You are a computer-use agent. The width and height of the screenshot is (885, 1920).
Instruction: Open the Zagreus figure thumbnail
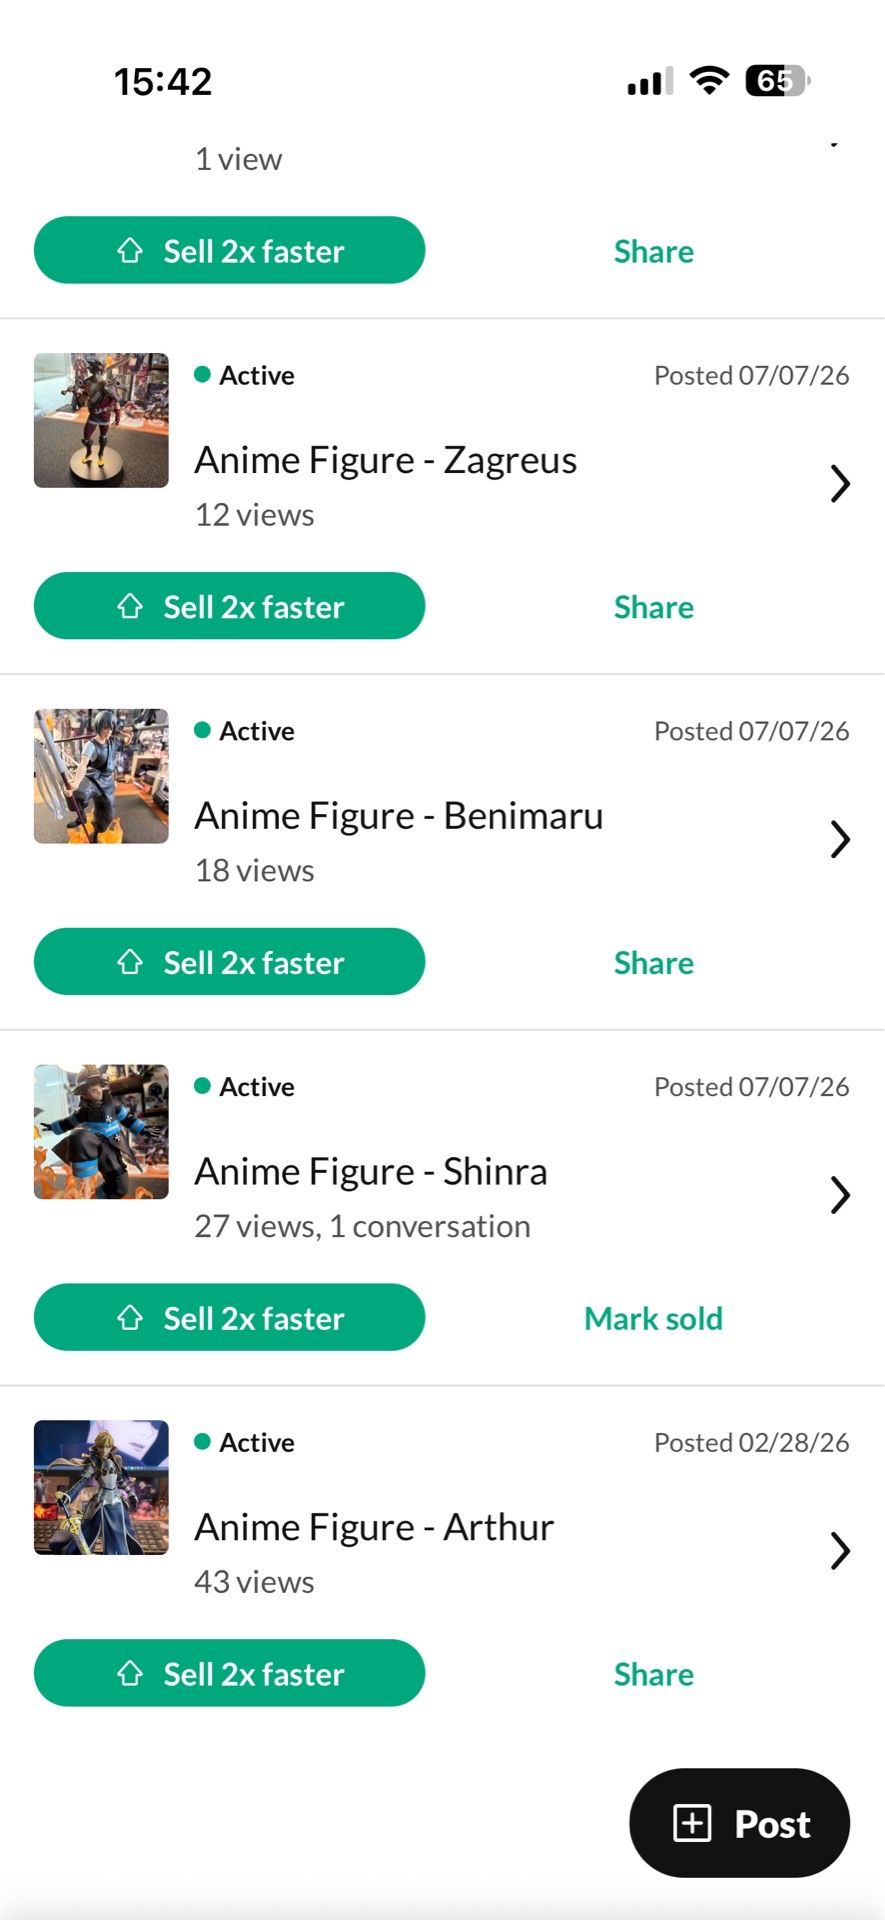(x=101, y=420)
